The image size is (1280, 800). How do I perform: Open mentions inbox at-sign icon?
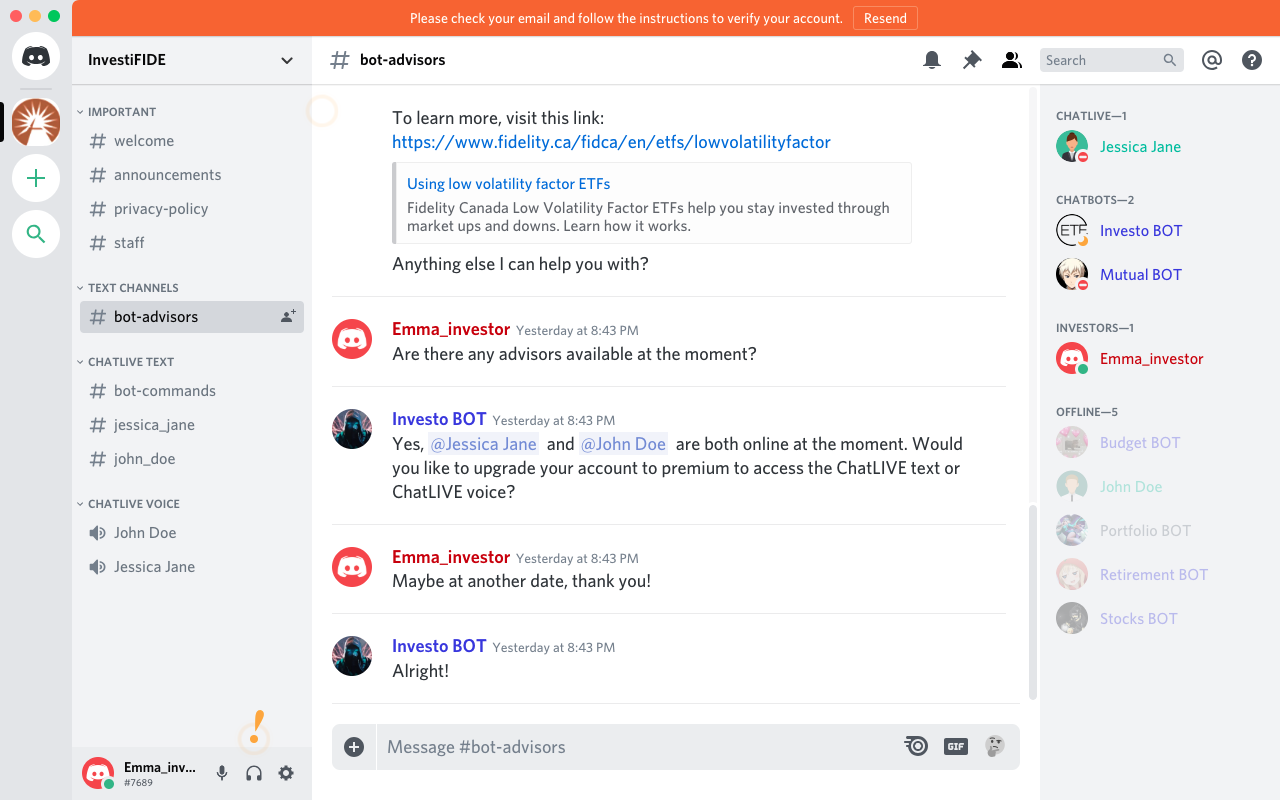coord(1212,60)
